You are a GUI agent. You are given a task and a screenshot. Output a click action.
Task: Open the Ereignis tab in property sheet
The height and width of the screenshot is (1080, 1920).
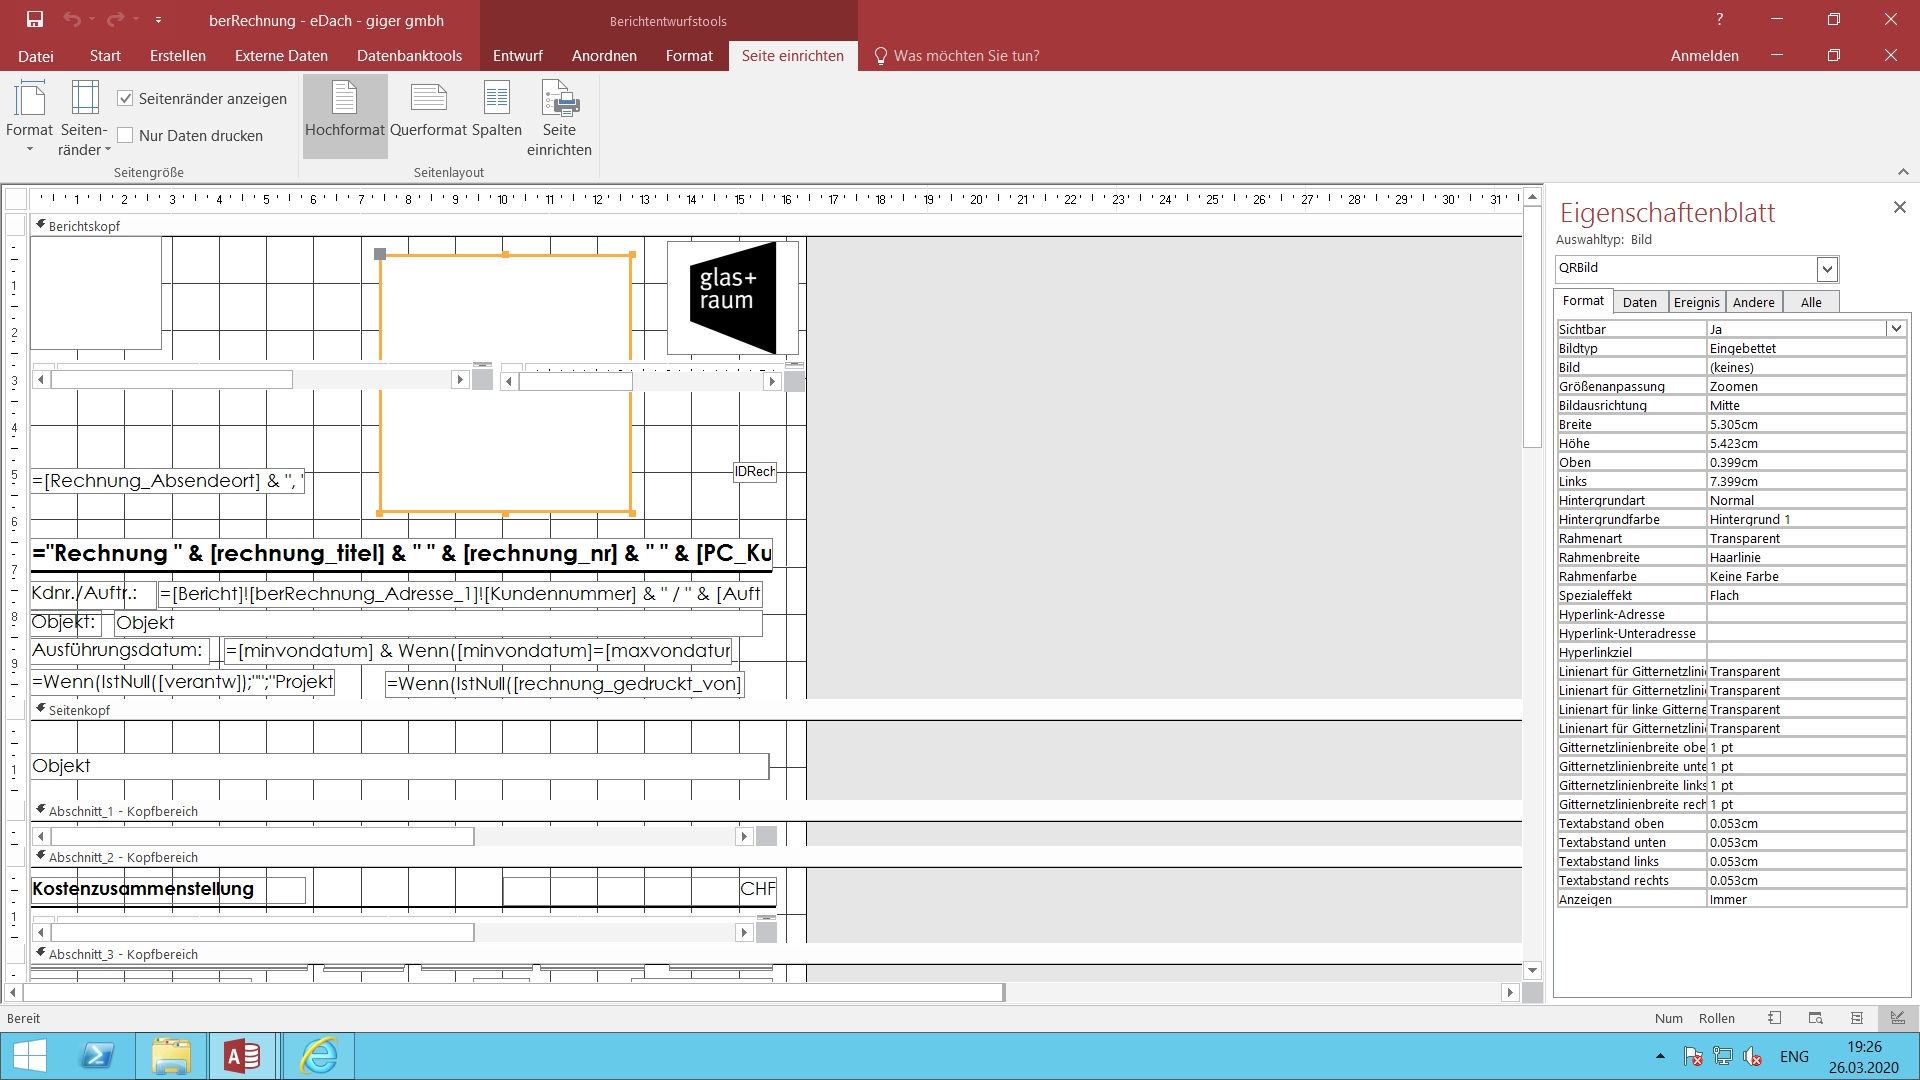pyautogui.click(x=1697, y=302)
